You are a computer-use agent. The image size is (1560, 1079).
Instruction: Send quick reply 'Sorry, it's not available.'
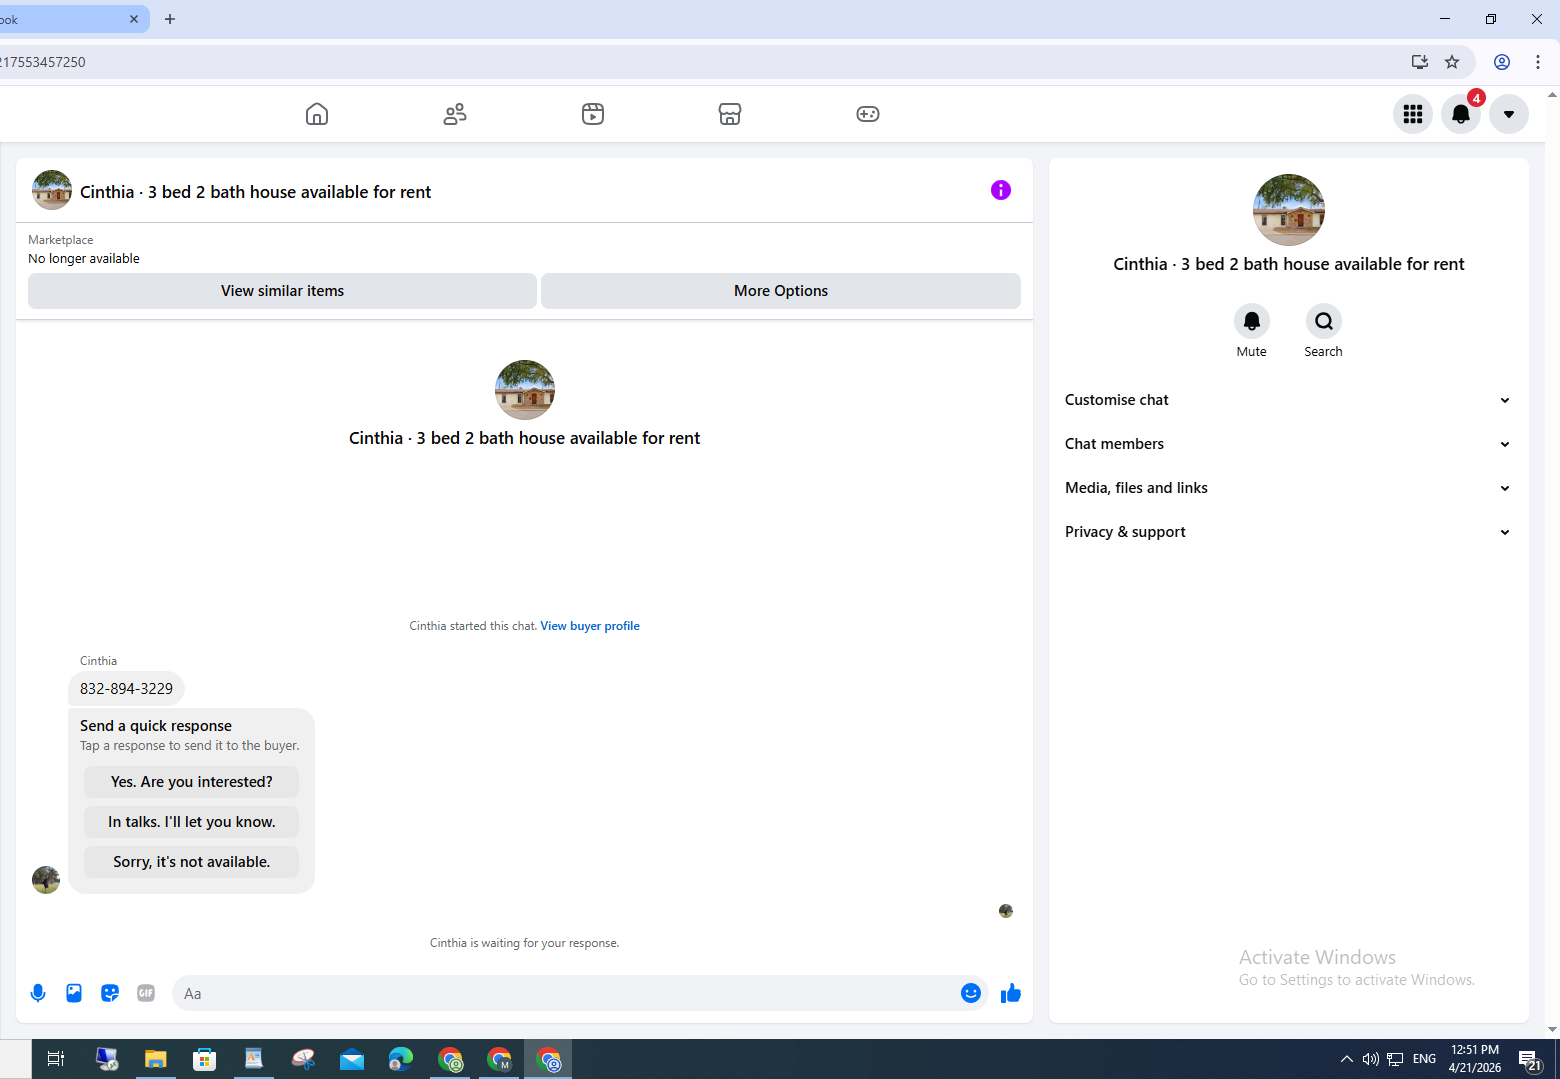click(191, 862)
